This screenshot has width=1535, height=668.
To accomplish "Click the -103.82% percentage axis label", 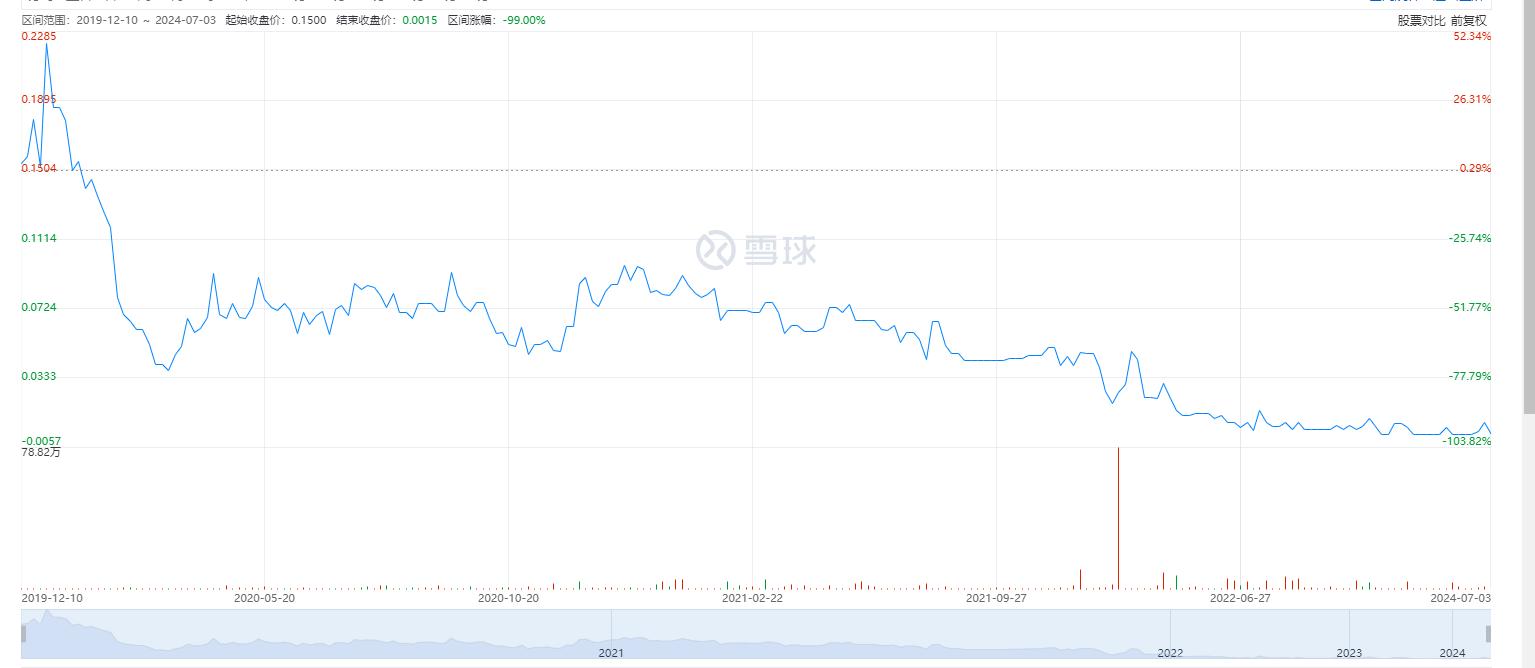I will point(1468,441).
